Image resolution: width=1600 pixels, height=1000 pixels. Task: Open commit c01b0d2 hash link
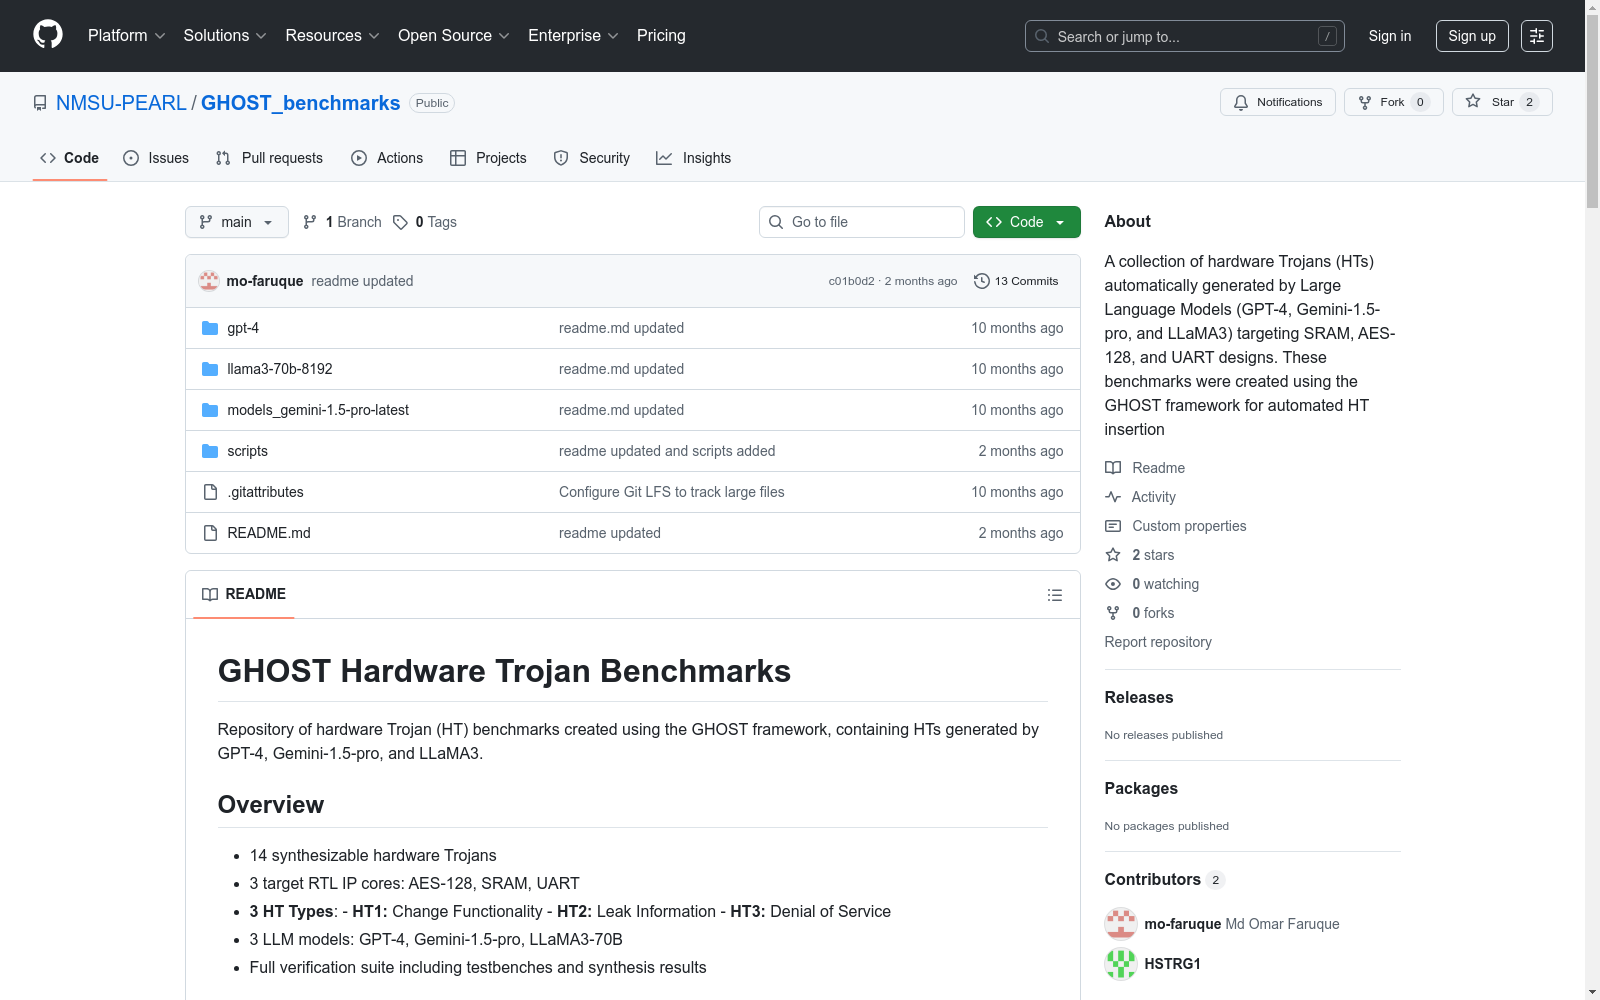[851, 281]
